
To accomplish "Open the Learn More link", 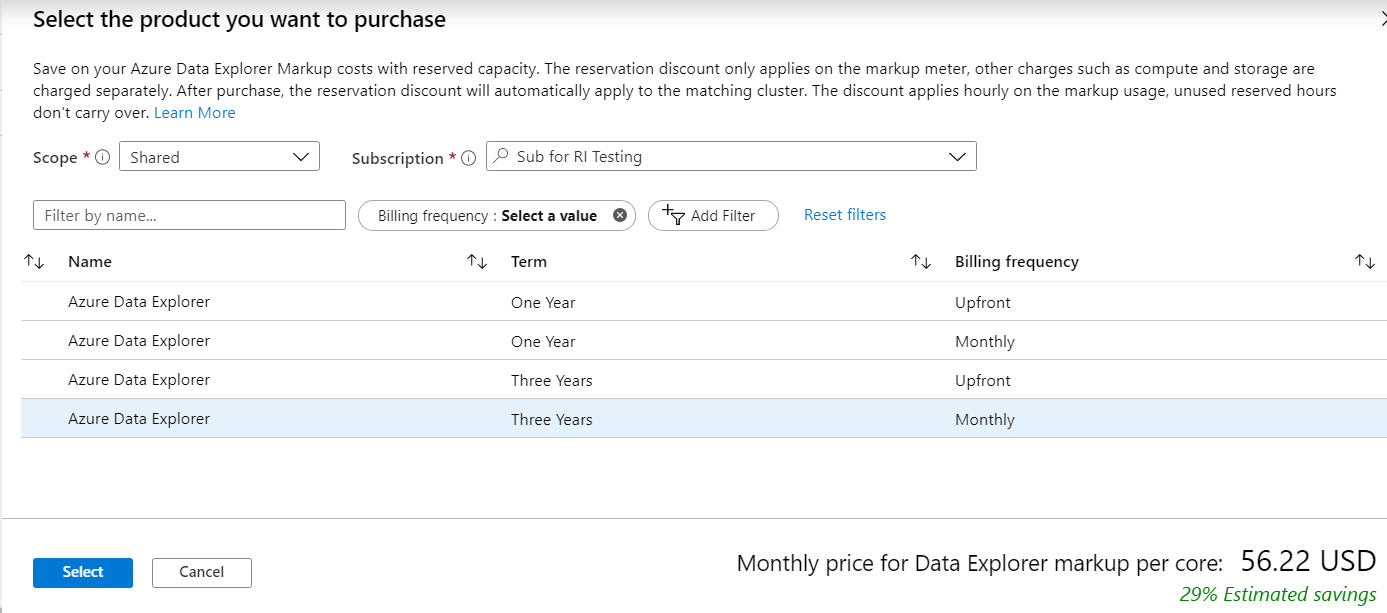I will click(195, 113).
